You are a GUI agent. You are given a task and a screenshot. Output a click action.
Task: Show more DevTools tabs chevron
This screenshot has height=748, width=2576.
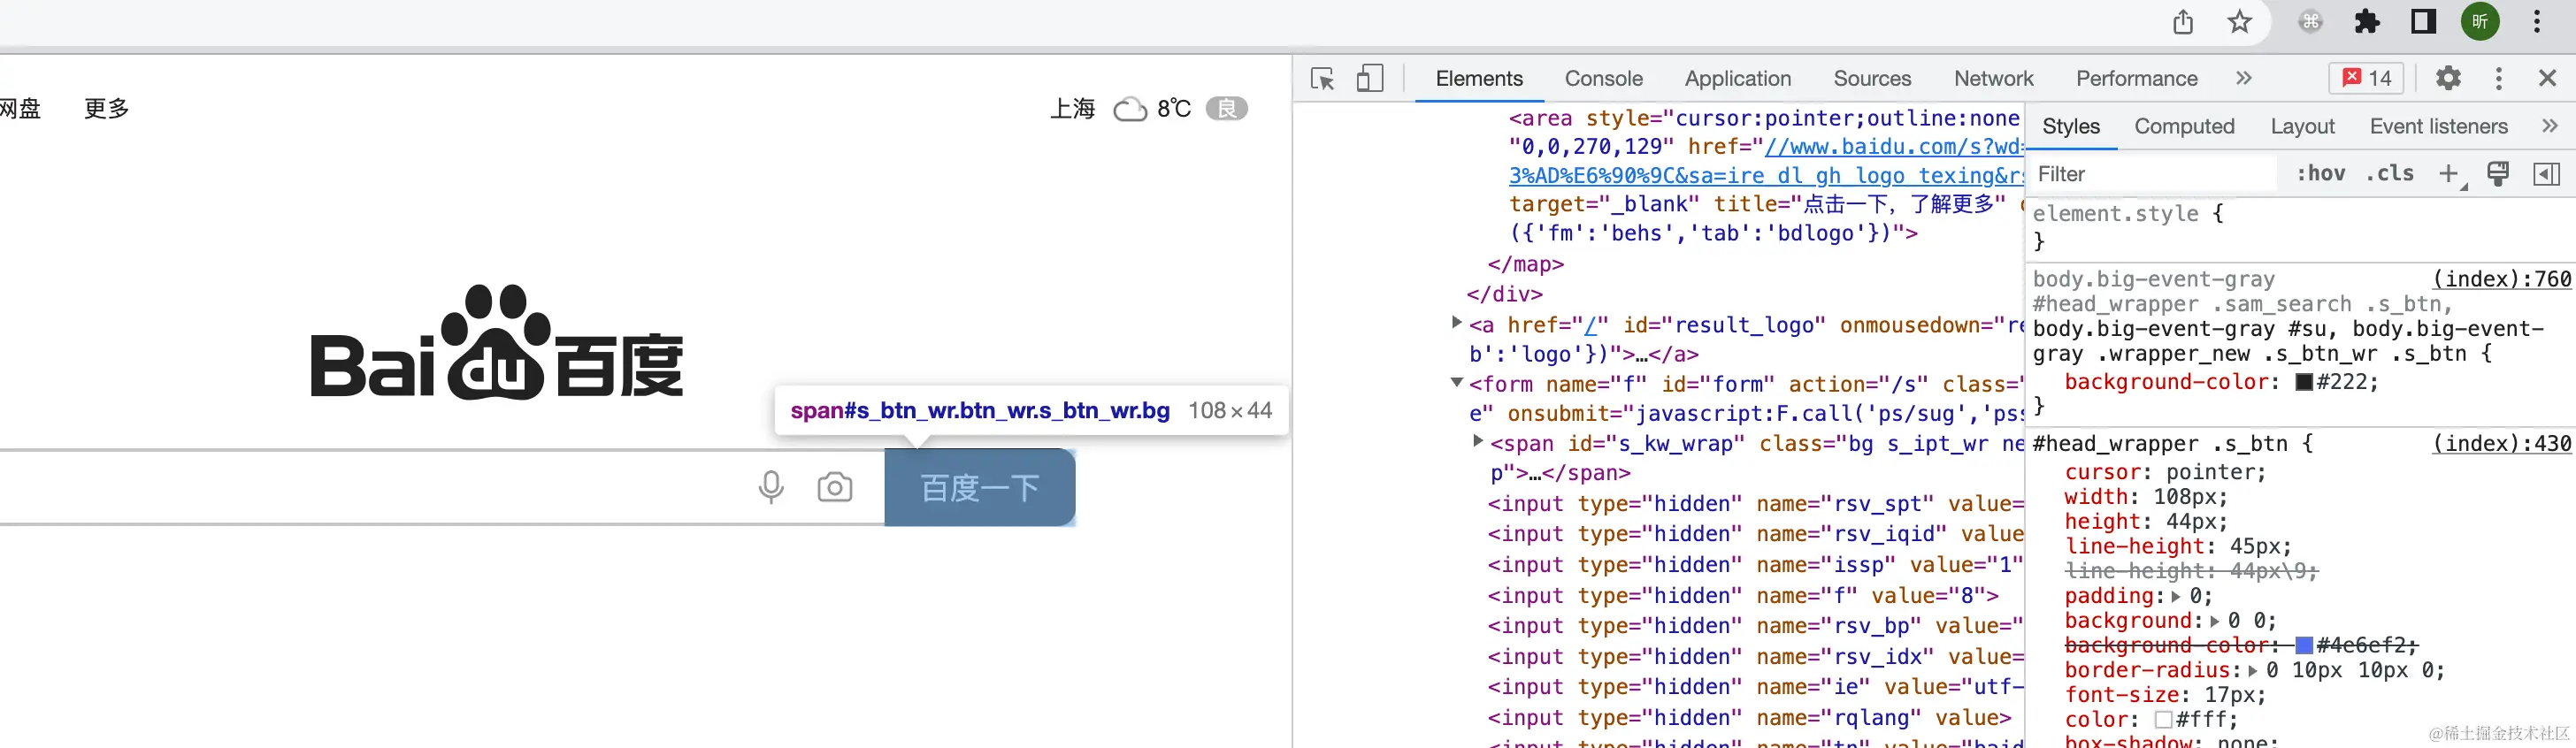(2244, 78)
